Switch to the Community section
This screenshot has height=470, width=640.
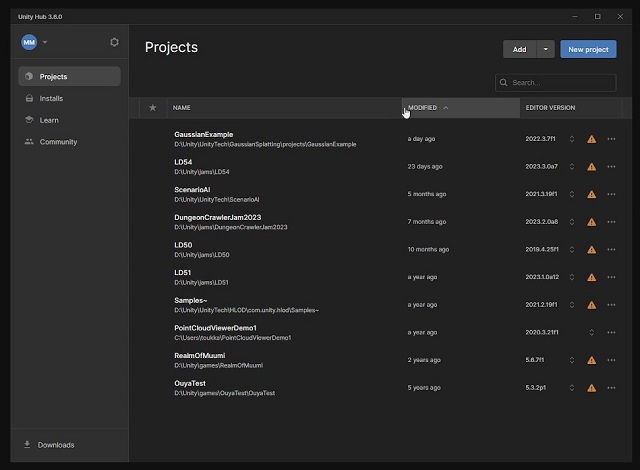[x=58, y=142]
